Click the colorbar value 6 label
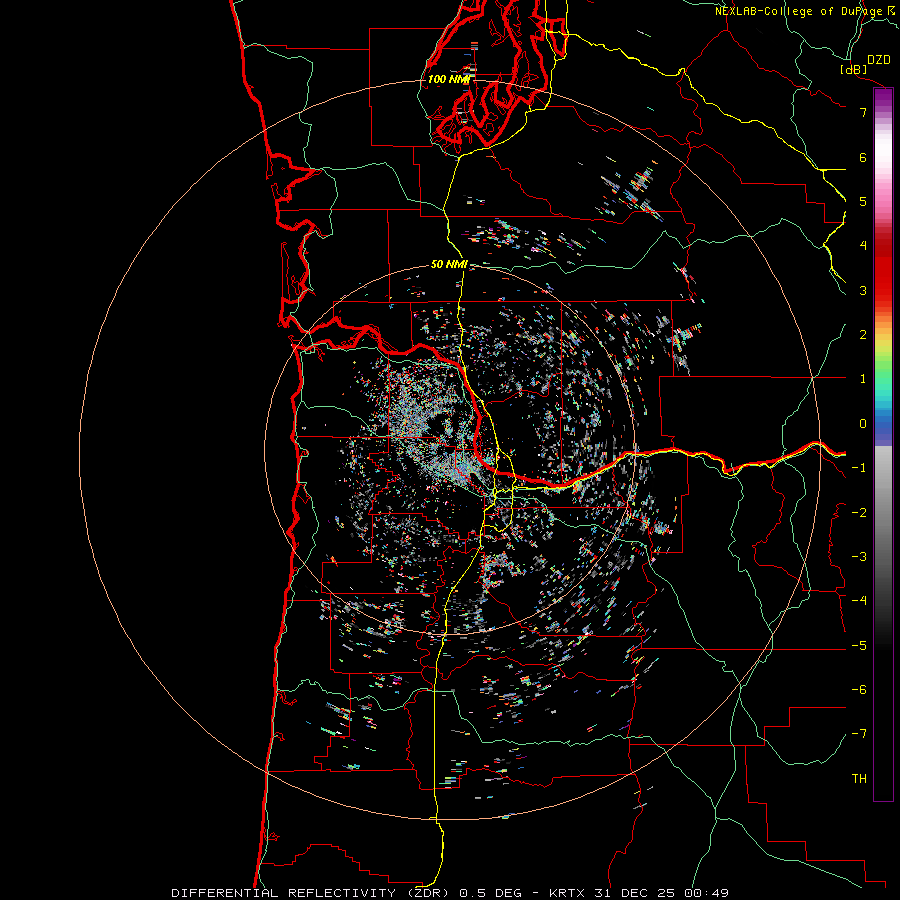This screenshot has height=900, width=900. 863,157
